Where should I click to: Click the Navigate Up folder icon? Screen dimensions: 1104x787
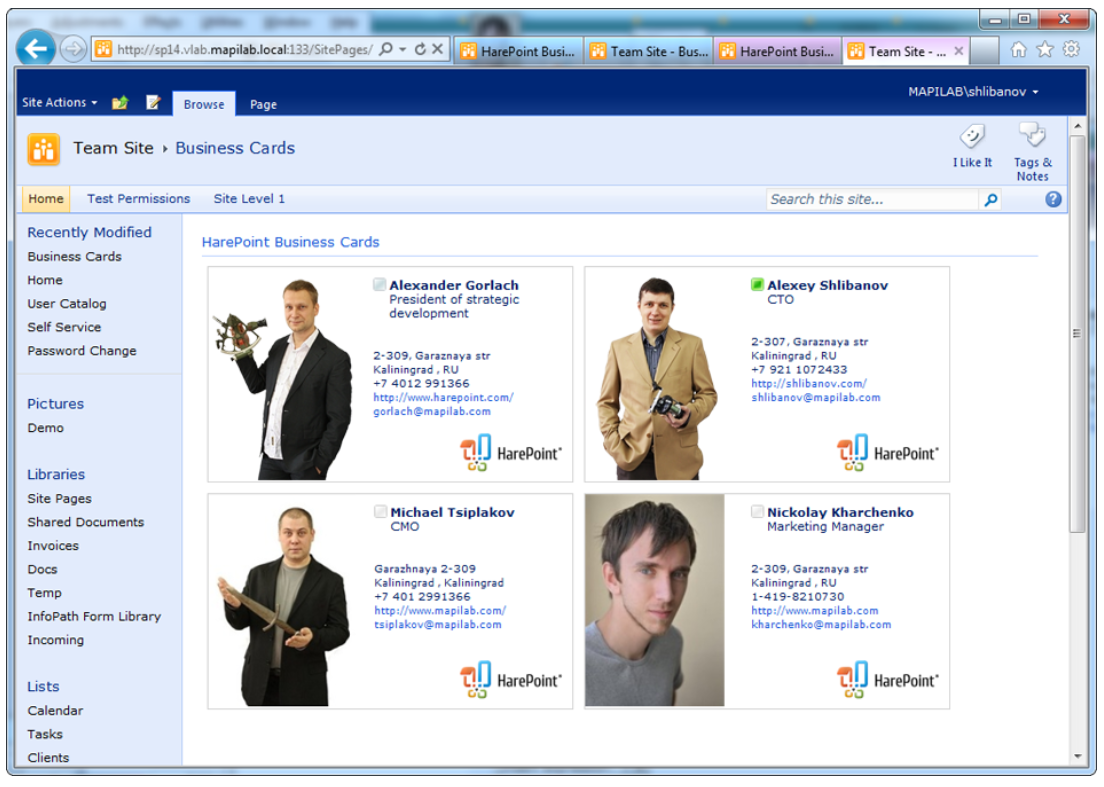pyautogui.click(x=120, y=103)
